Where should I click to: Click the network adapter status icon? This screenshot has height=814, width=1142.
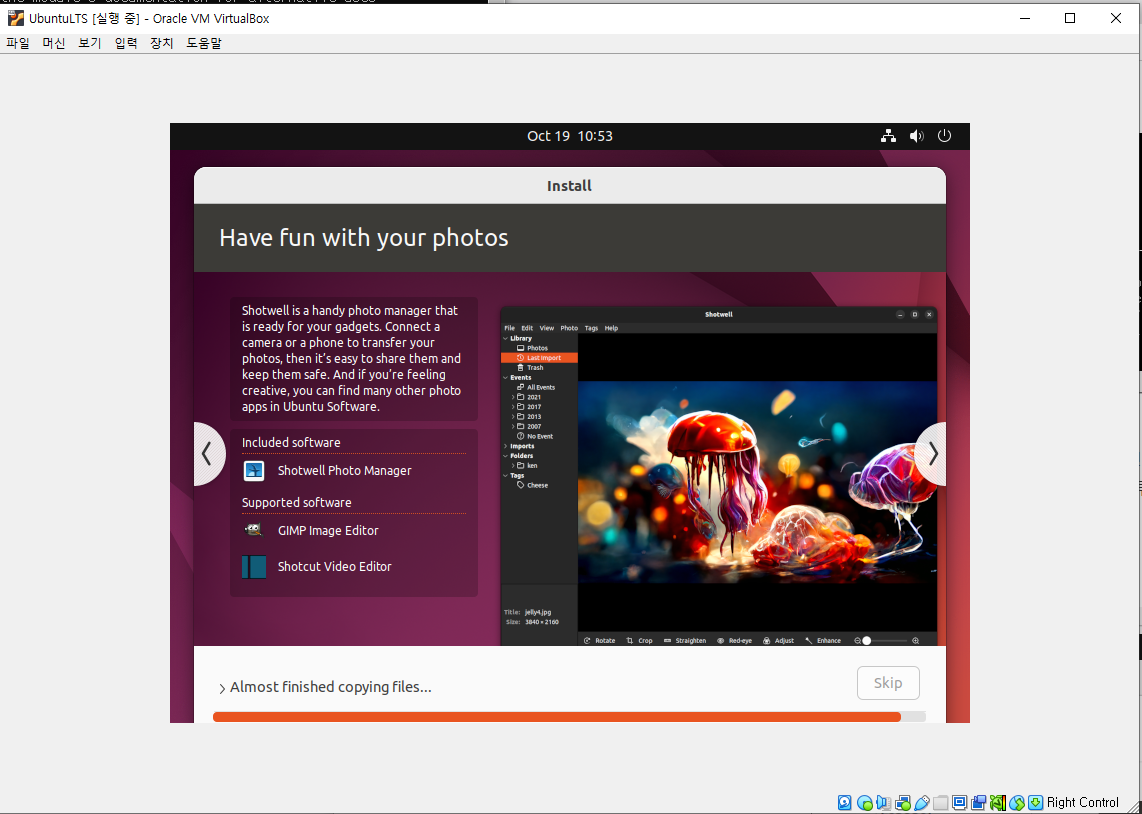point(903,802)
